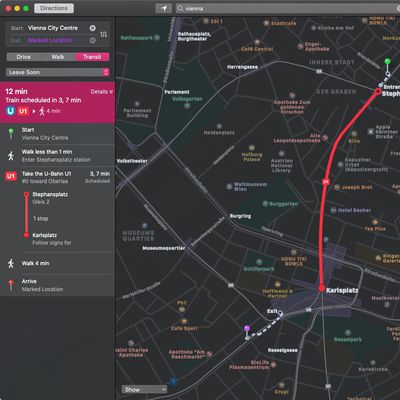Click the purple destination pin on map

(x=247, y=329)
